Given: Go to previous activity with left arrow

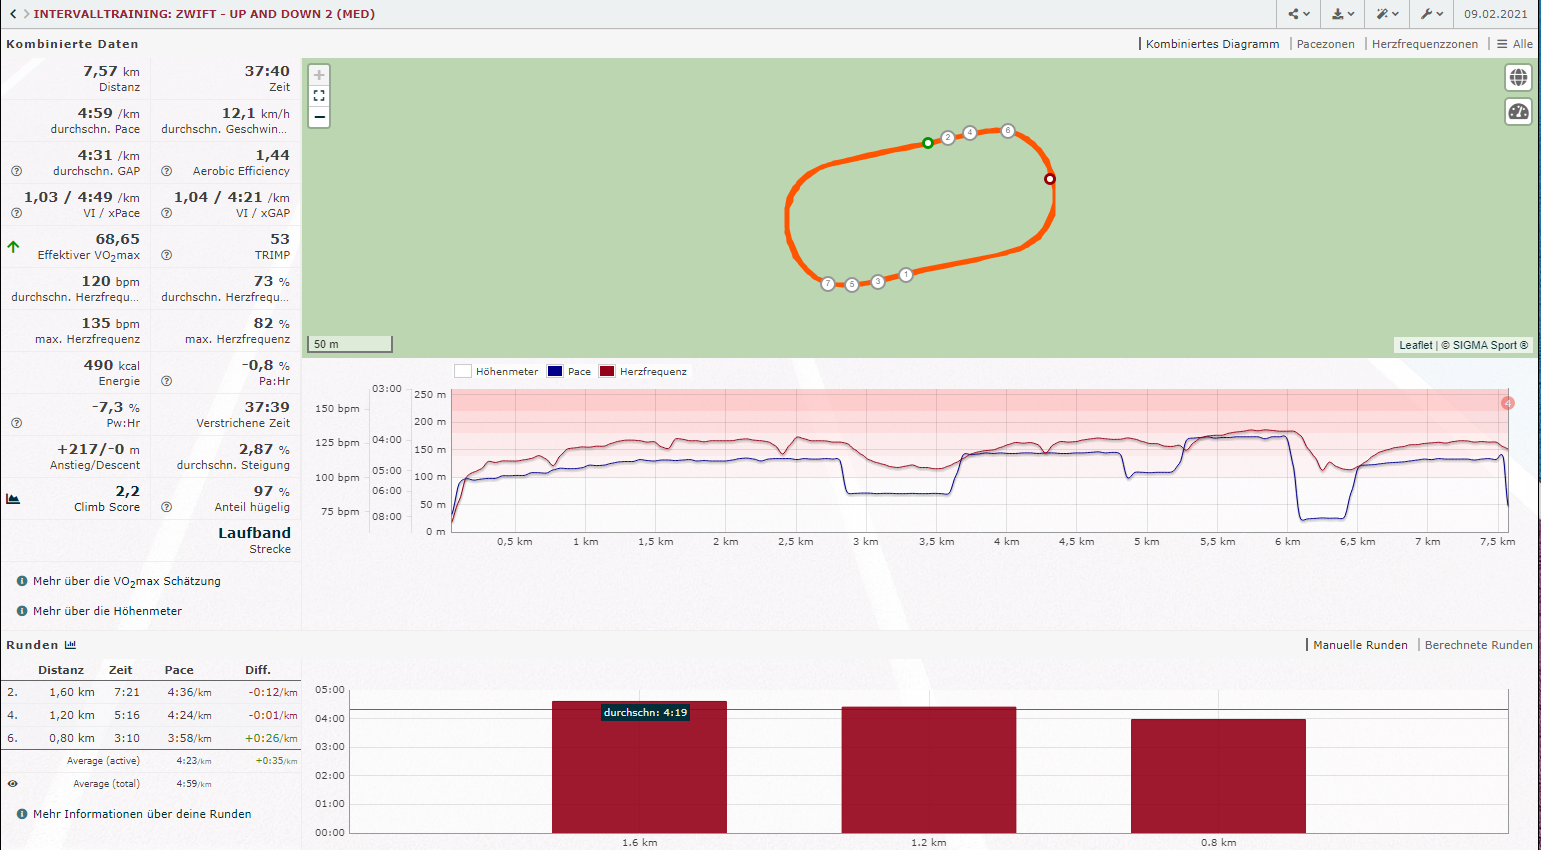Looking at the screenshot, I should 13,14.
